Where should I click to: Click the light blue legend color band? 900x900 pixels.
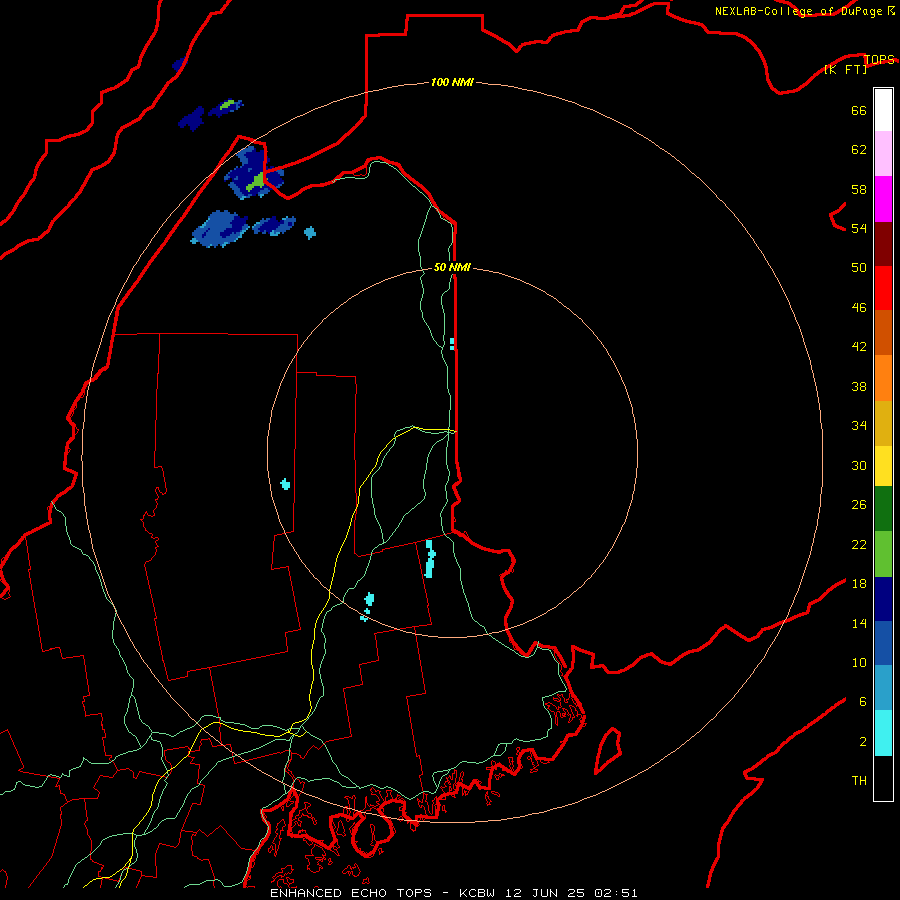pyautogui.click(x=883, y=688)
